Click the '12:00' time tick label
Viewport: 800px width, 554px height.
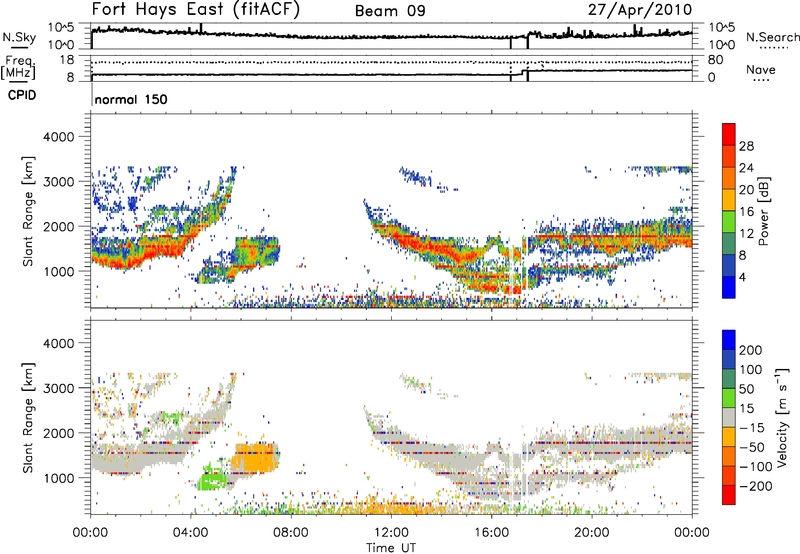[391, 533]
